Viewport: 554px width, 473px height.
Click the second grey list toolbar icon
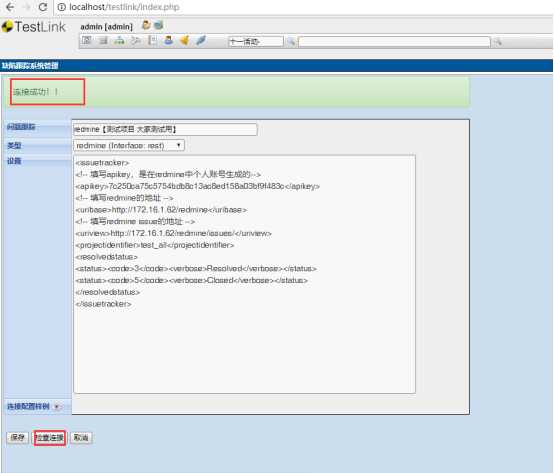103,40
